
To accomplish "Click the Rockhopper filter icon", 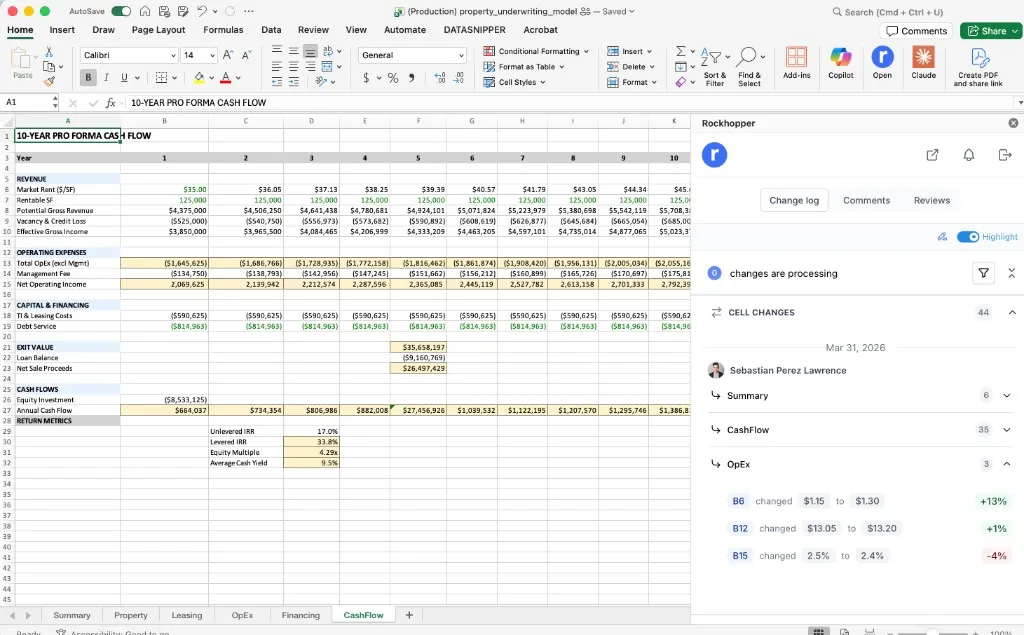I will [983, 272].
